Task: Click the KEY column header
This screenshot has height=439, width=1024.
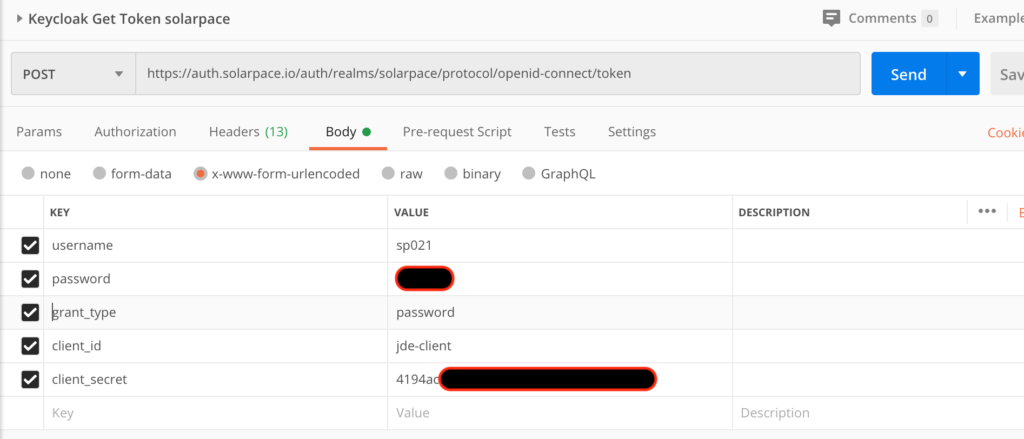Action: point(60,212)
